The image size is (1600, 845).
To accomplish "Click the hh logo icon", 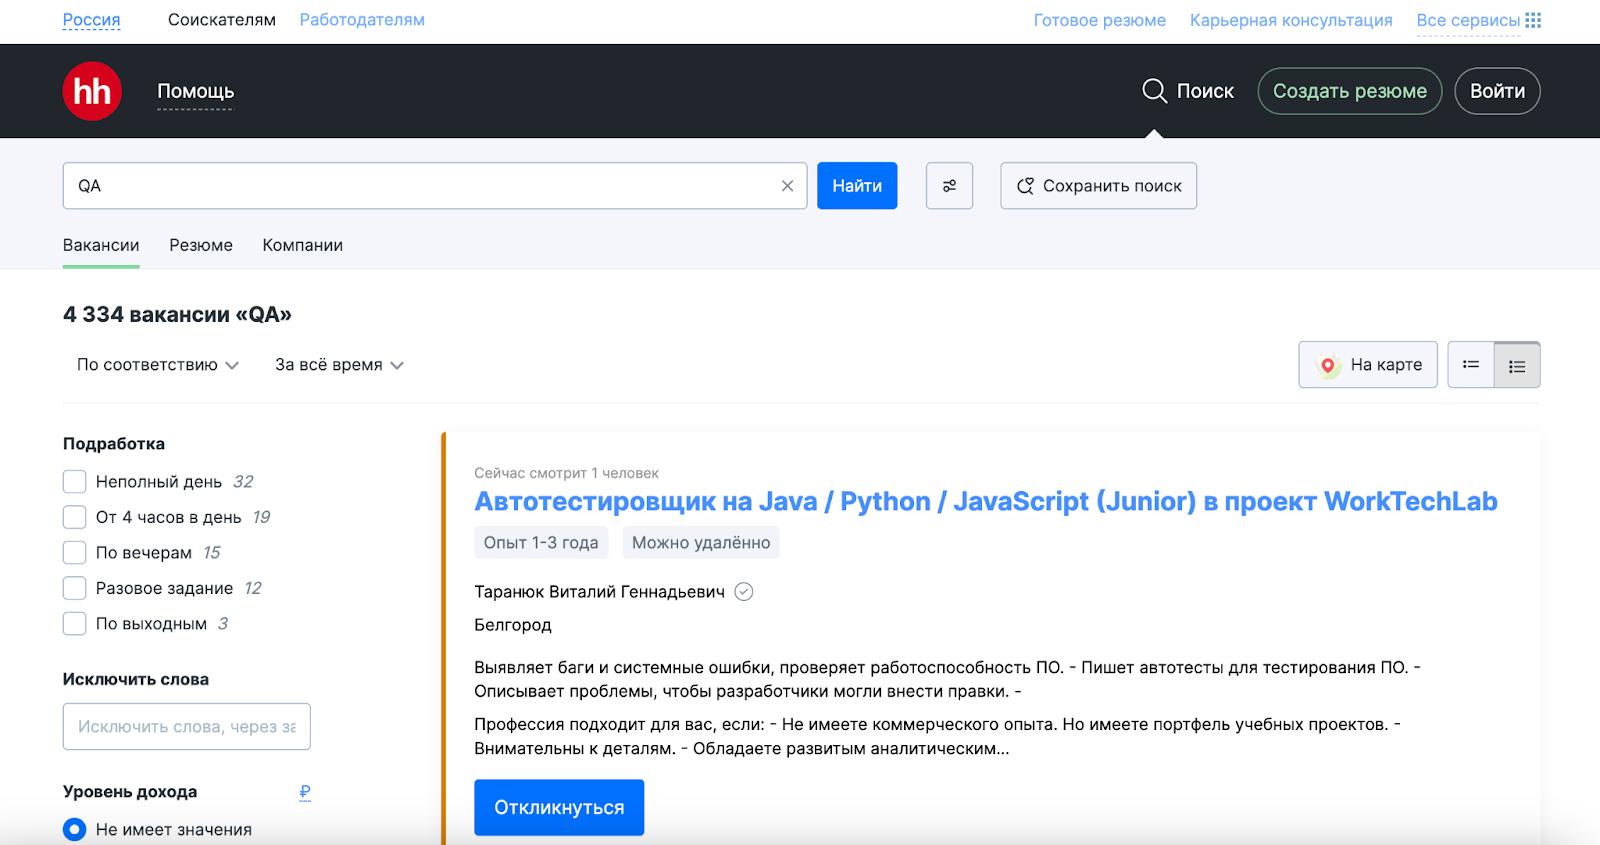I will (92, 91).
